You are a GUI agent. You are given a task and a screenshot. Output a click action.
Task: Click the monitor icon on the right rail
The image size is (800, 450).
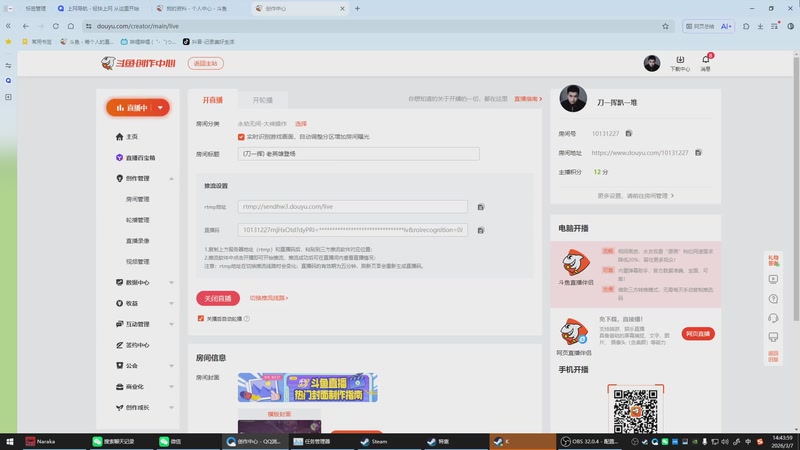773,337
